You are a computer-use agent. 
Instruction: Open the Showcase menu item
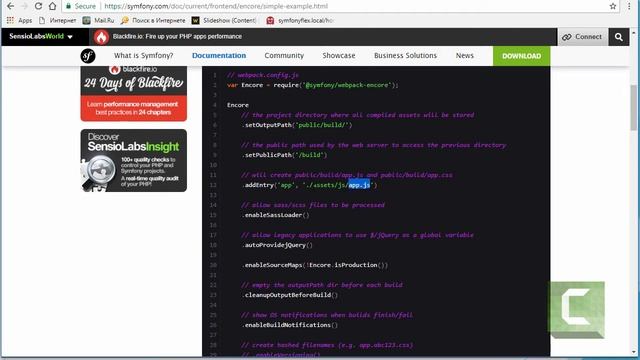tap(339, 56)
